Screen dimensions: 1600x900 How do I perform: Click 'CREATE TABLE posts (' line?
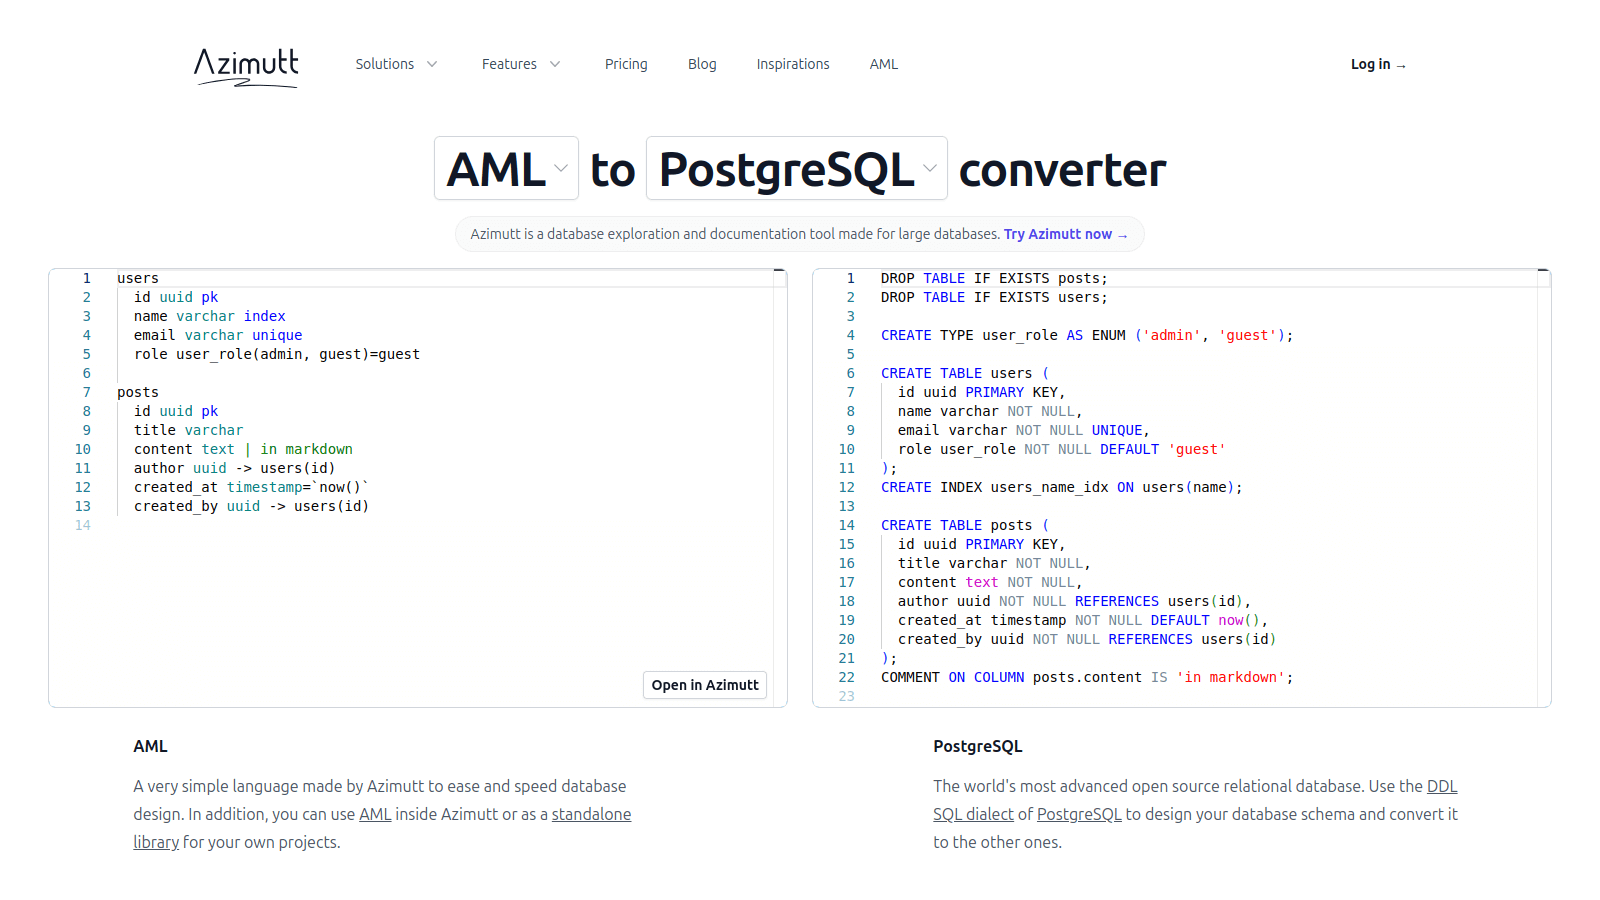click(x=965, y=525)
